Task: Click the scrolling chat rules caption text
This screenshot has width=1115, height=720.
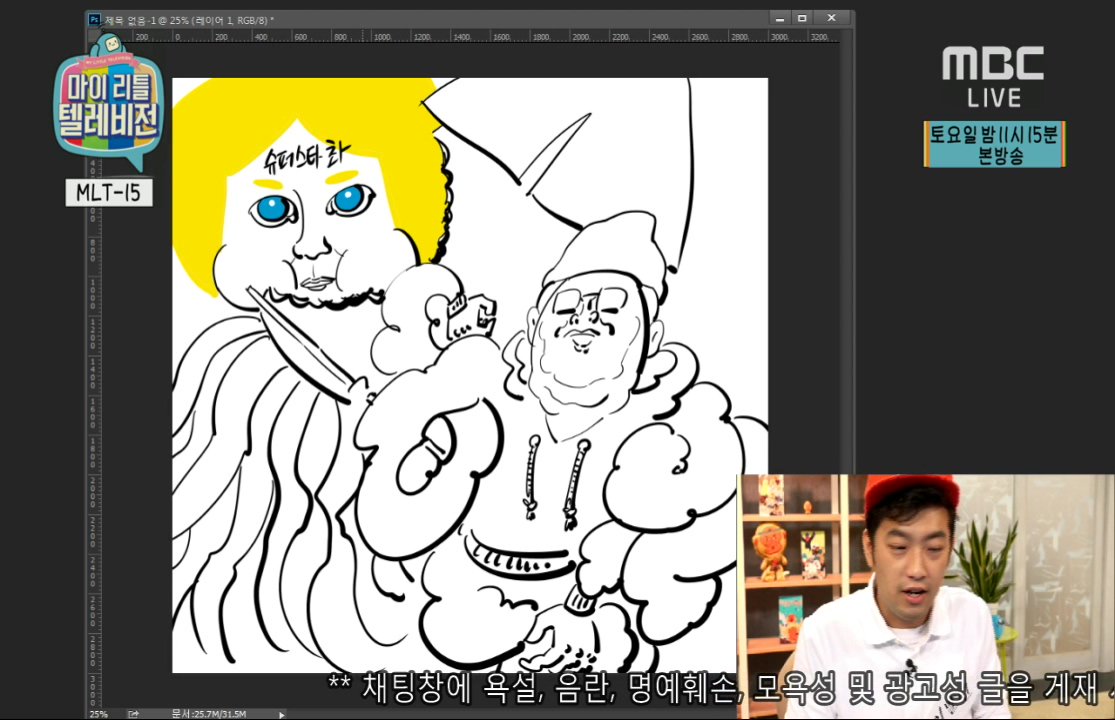Action: (720, 689)
